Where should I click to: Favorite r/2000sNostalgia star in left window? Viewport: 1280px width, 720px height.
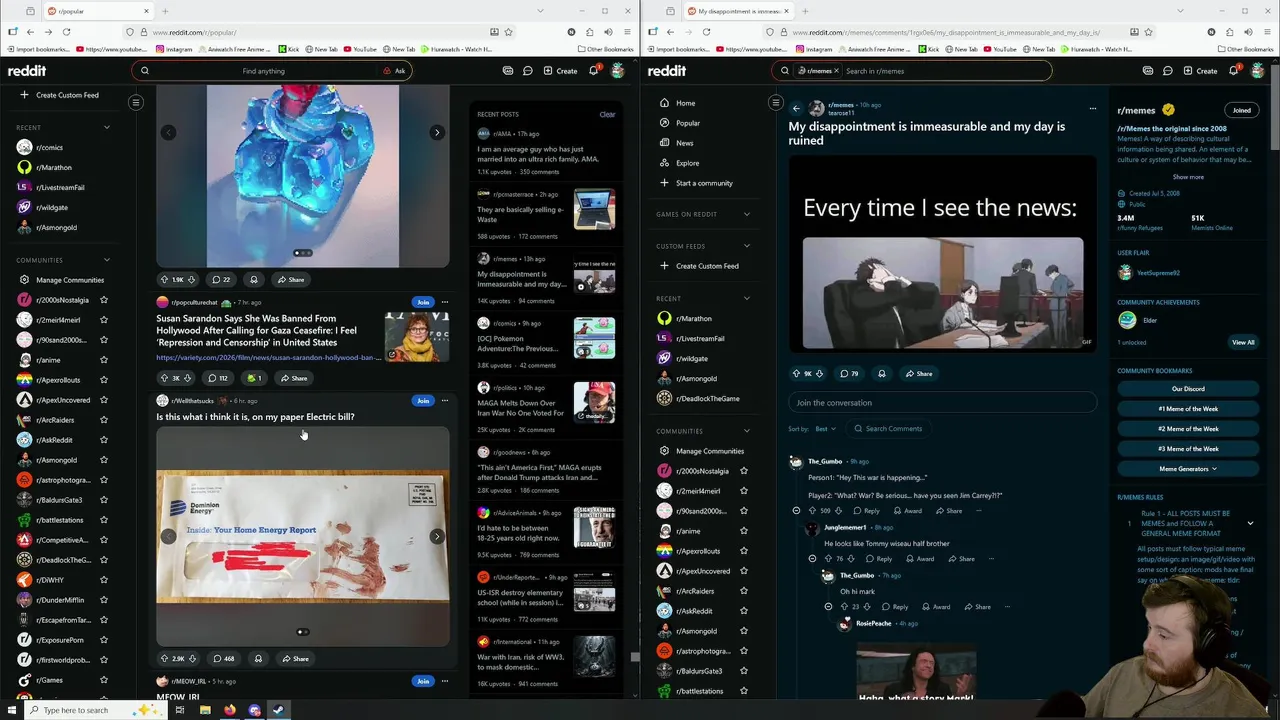104,300
